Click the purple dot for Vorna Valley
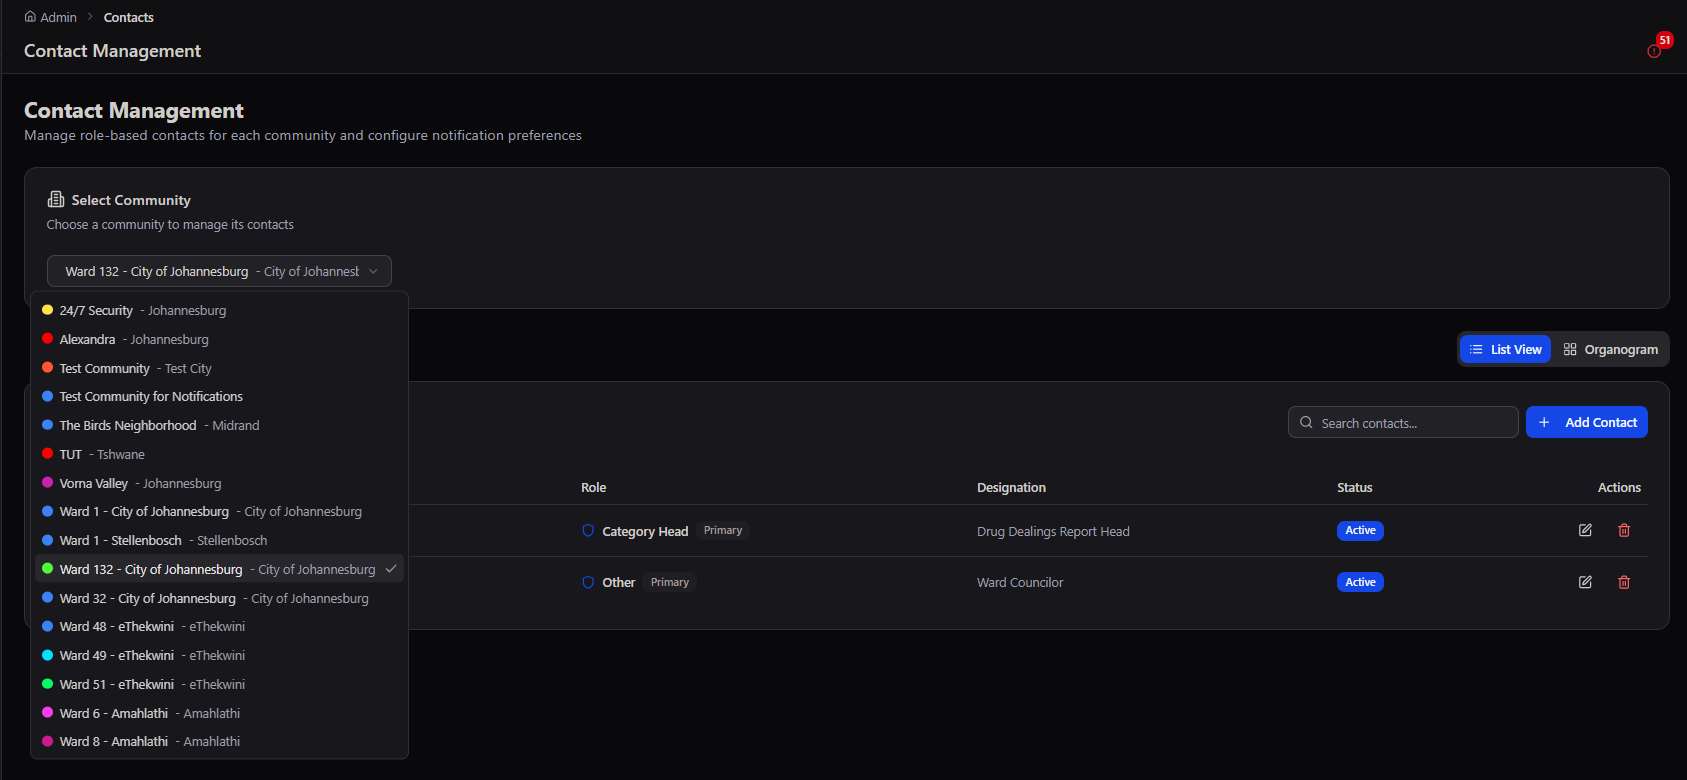The width and height of the screenshot is (1687, 780). point(47,483)
